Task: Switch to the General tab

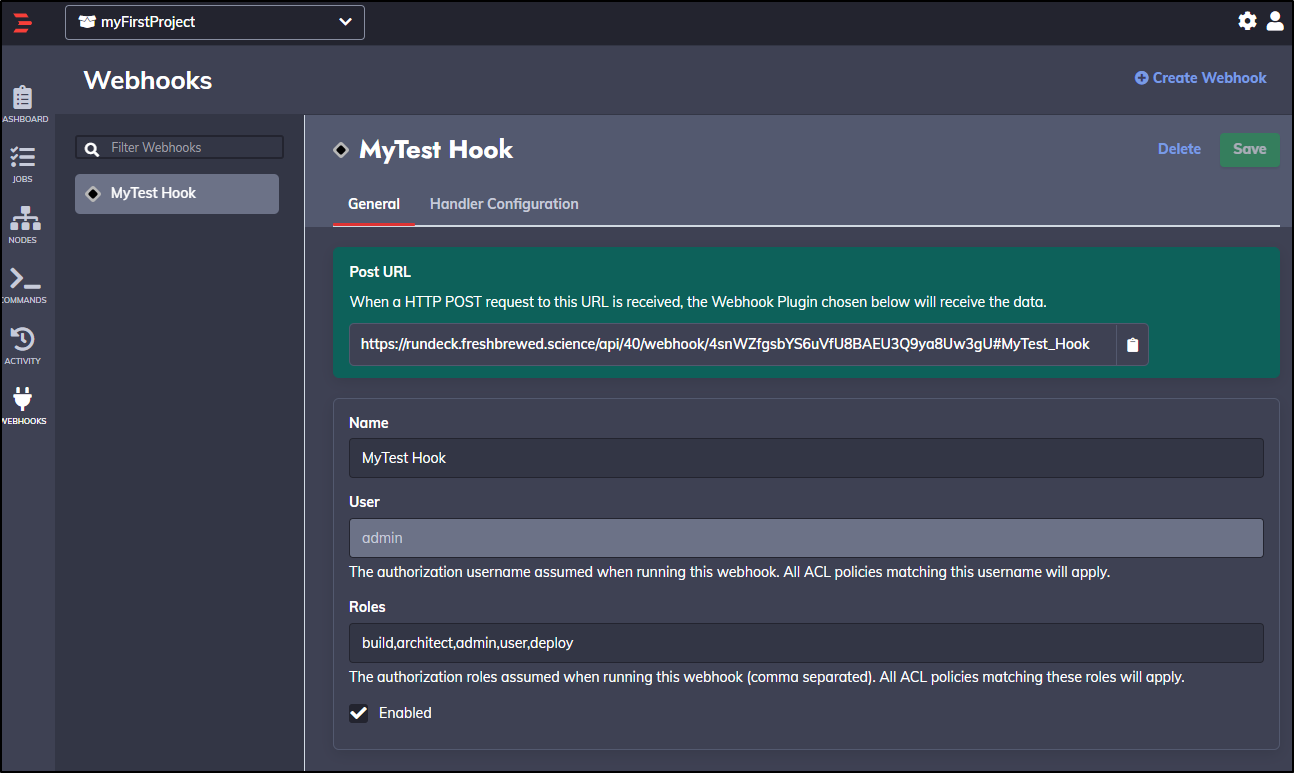Action: (374, 204)
